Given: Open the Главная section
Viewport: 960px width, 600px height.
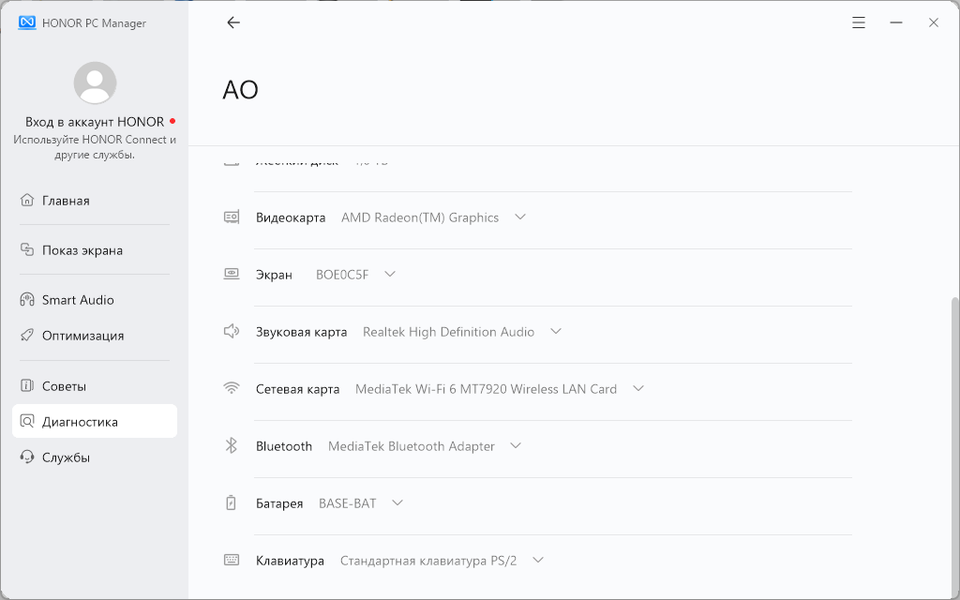Looking at the screenshot, I should click(66, 201).
